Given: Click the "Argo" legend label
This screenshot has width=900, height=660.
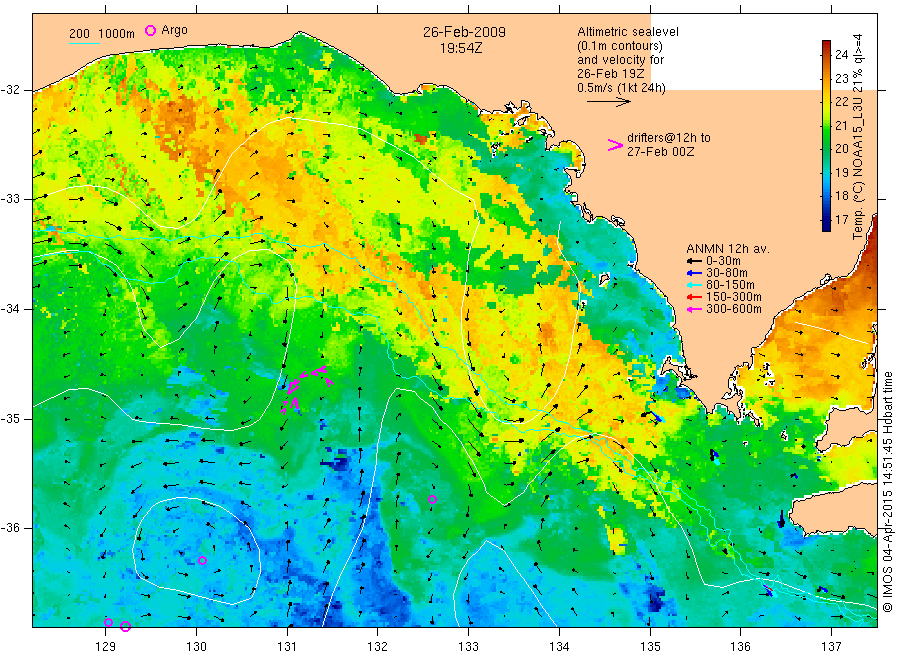Looking at the screenshot, I should [174, 30].
